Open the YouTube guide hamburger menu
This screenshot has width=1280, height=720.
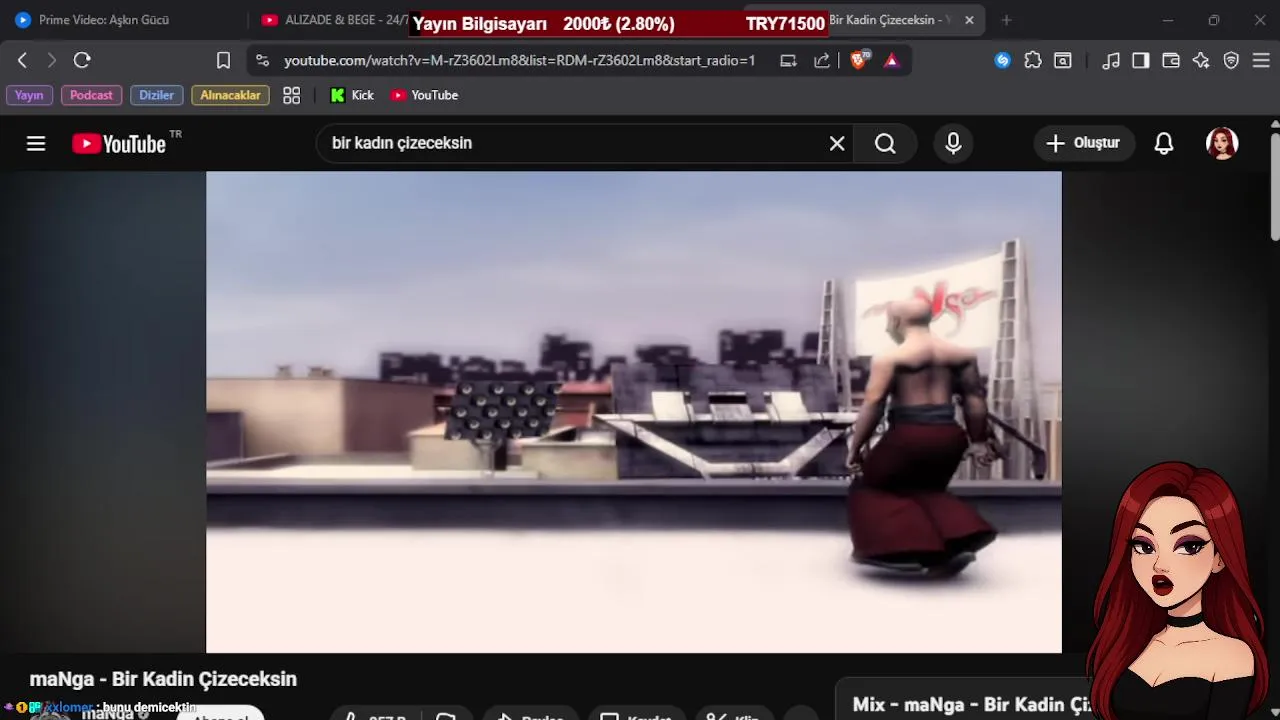pyautogui.click(x=36, y=143)
